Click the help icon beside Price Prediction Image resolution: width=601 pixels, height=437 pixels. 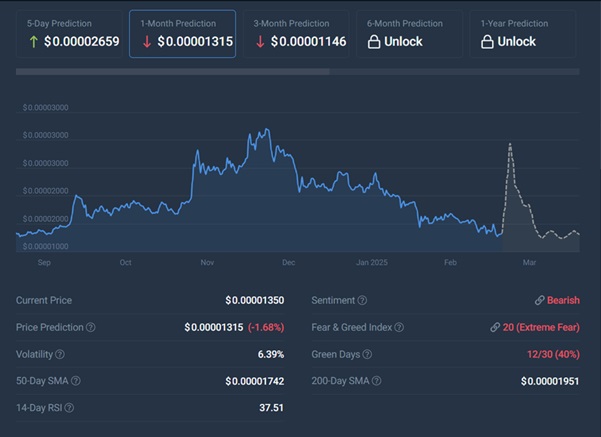(91, 327)
